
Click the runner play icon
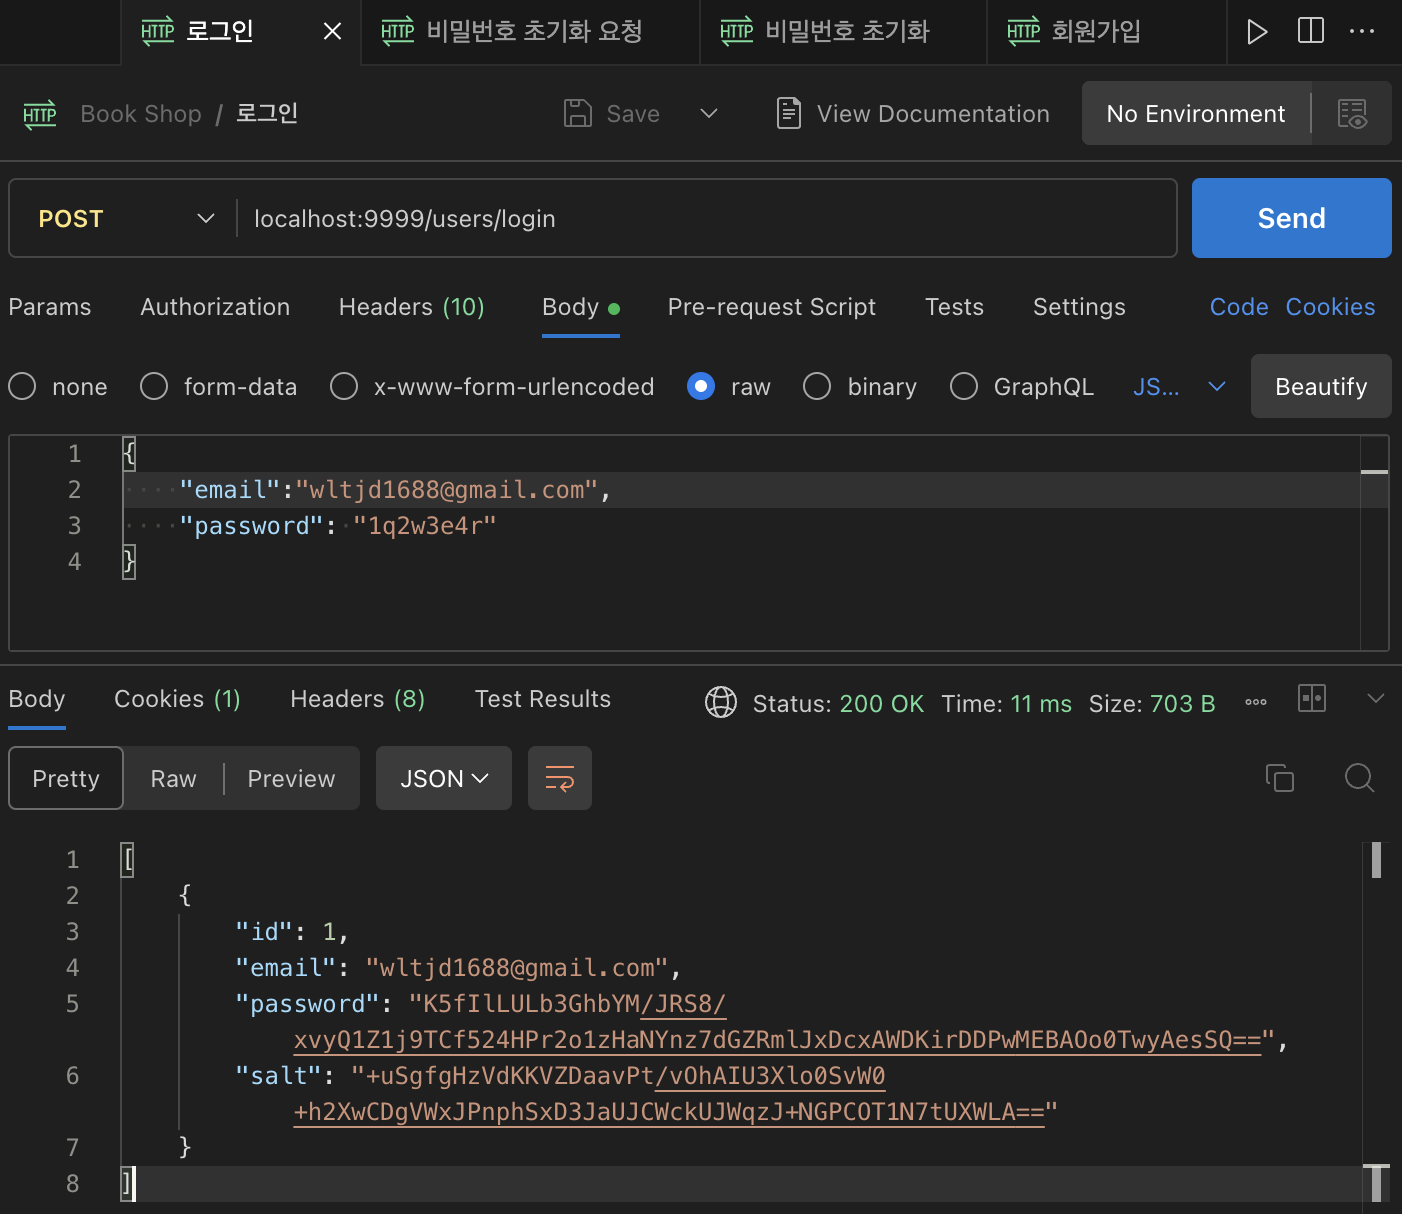click(x=1257, y=32)
